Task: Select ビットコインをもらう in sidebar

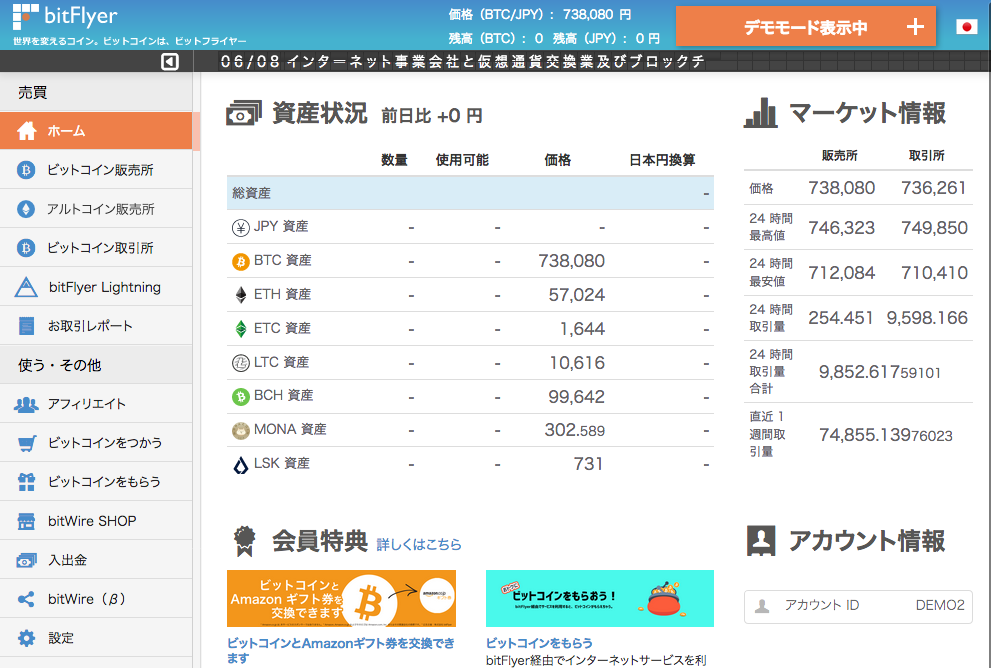Action: click(x=96, y=482)
